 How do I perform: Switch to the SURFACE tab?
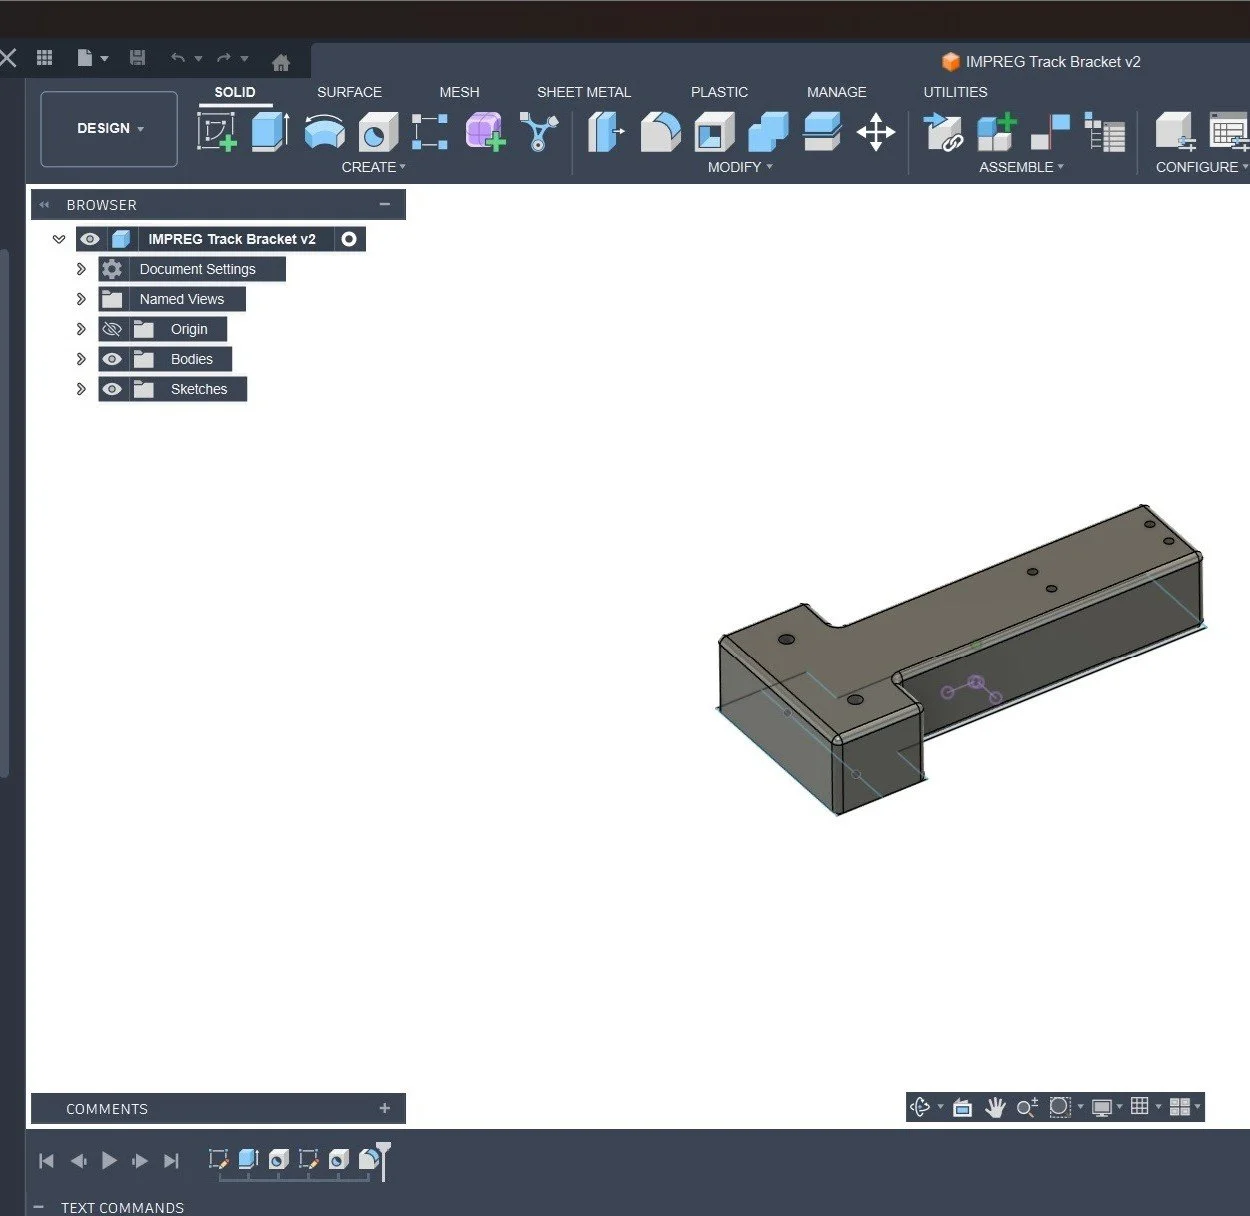click(x=349, y=92)
